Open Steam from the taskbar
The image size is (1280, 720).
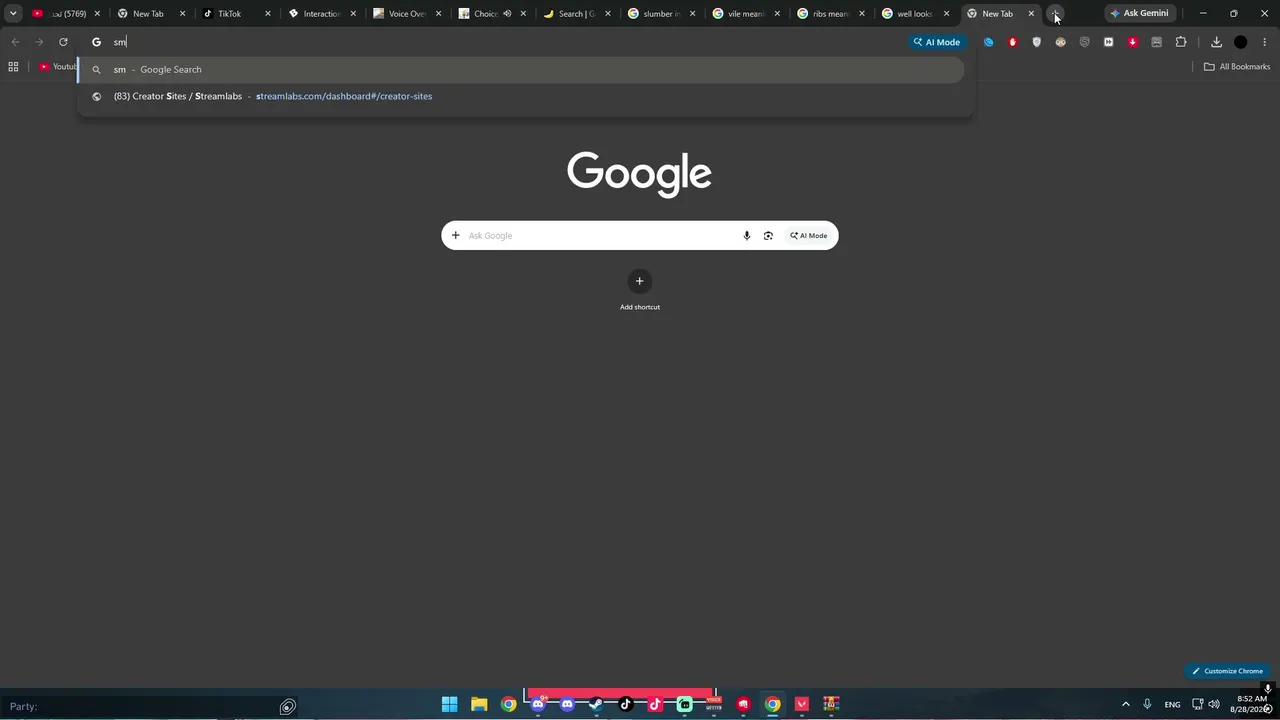coord(596,704)
